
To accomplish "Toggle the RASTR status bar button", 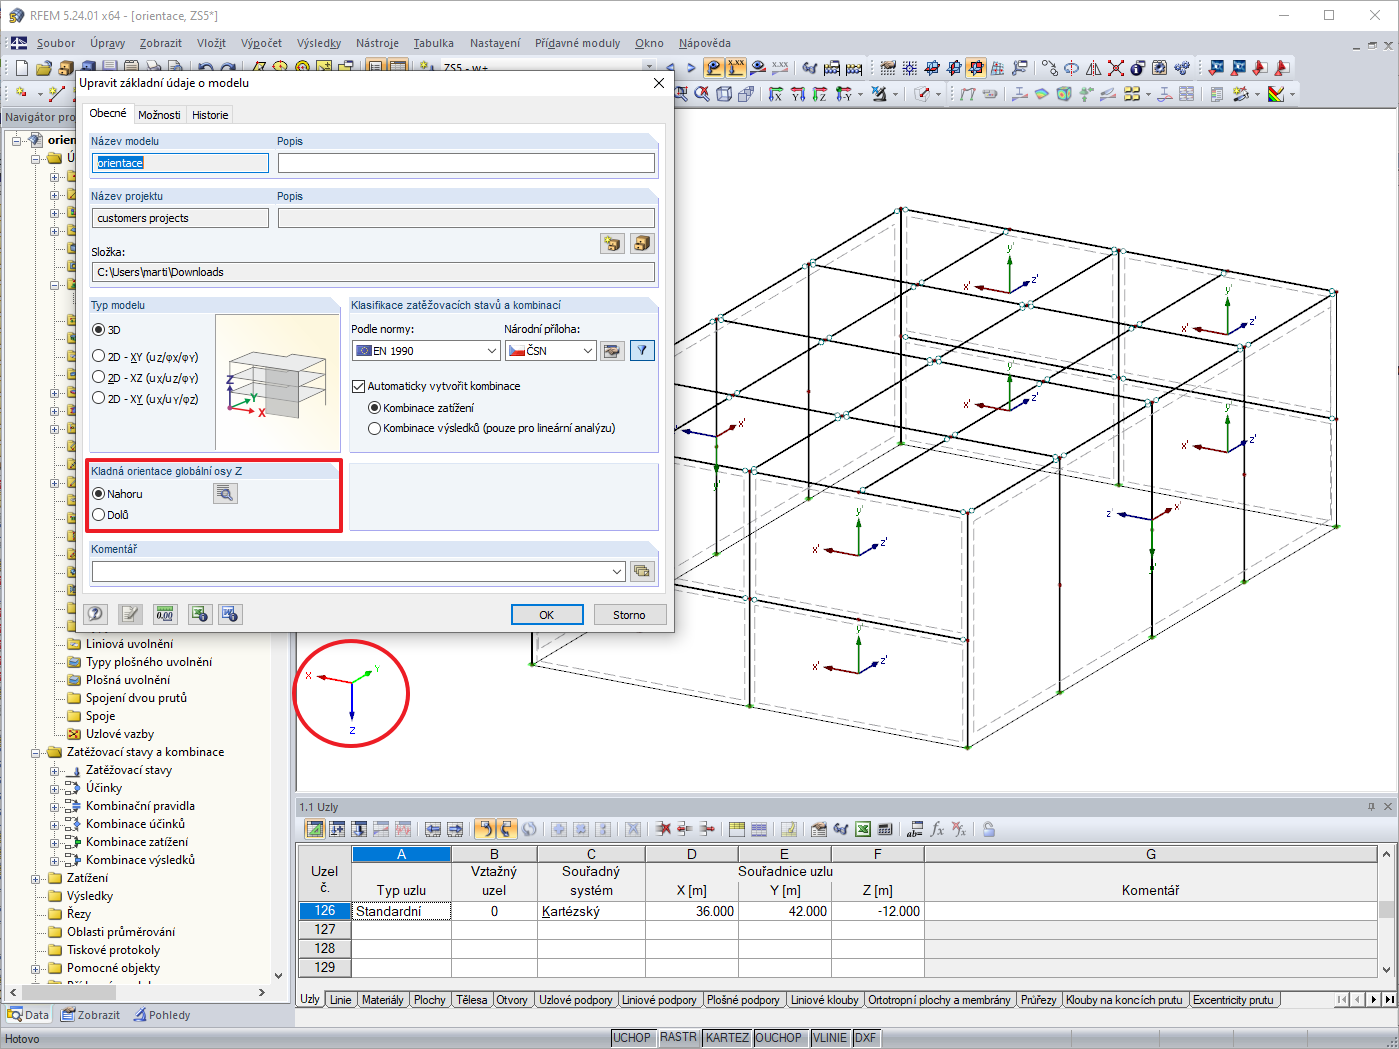I will click(678, 1038).
